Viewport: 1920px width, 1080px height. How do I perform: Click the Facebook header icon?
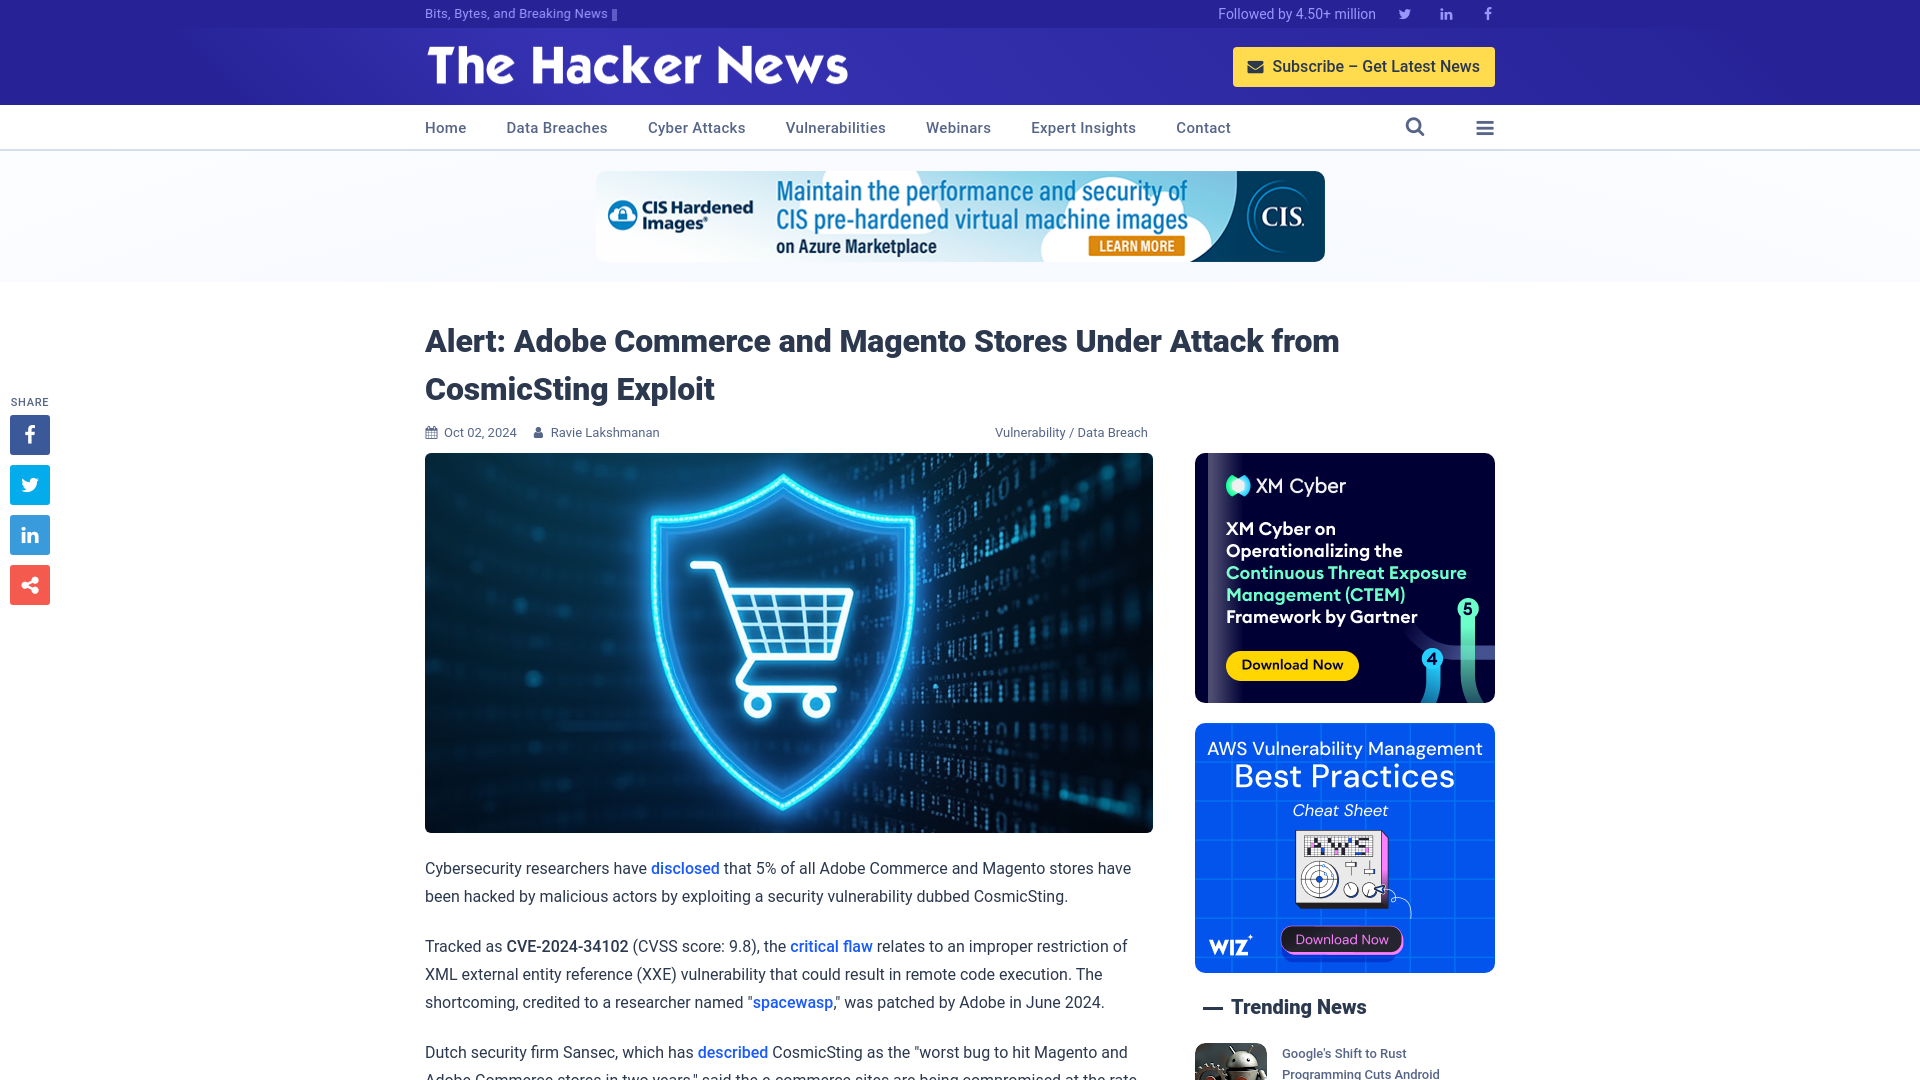pyautogui.click(x=1487, y=13)
